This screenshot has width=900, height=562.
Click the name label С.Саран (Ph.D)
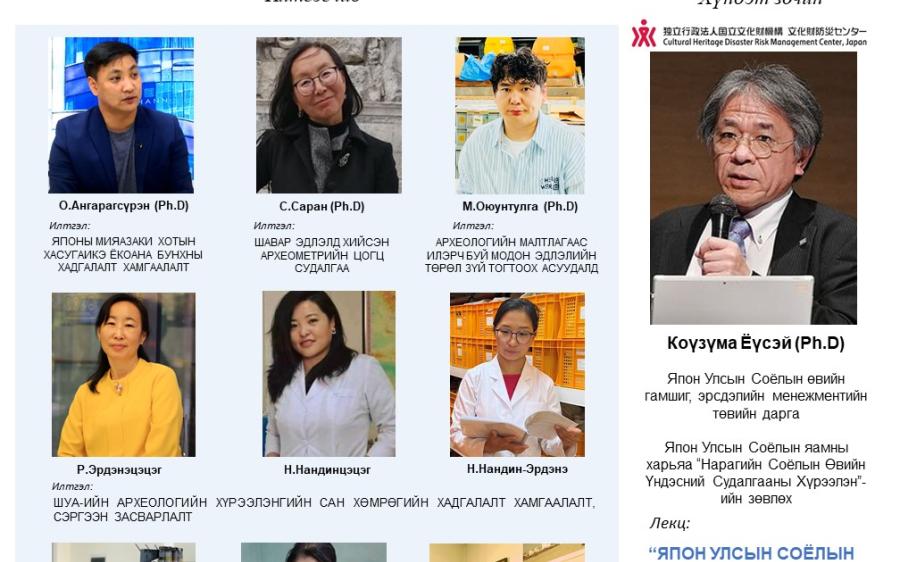point(322,206)
